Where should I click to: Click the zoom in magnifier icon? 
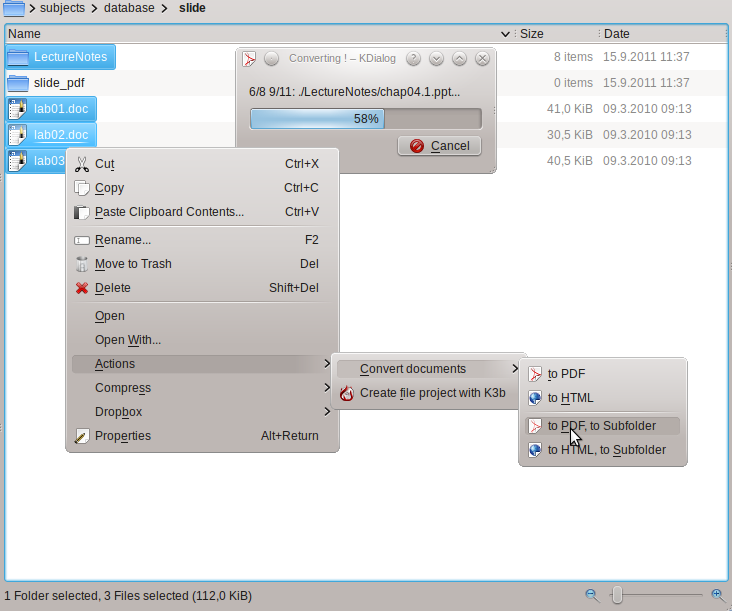[718, 595]
